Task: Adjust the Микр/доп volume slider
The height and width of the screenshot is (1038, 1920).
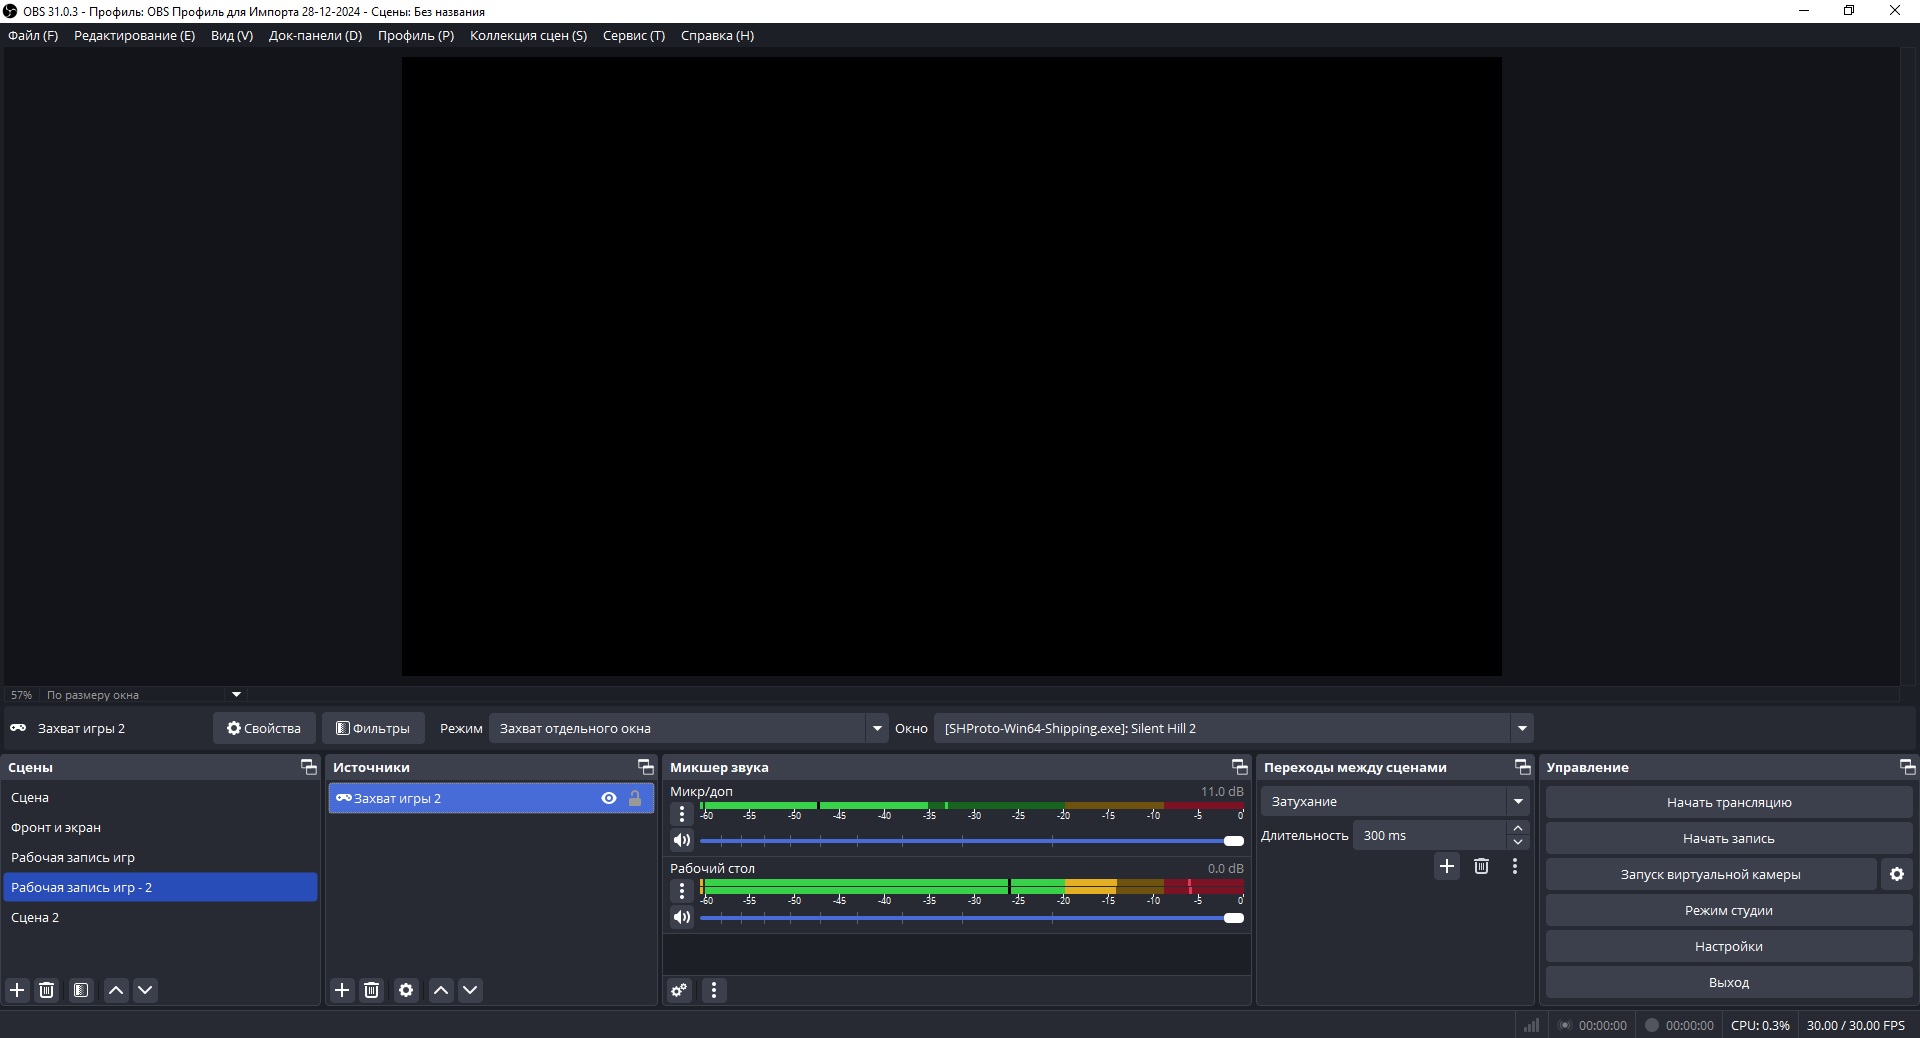Action: (x=971, y=841)
